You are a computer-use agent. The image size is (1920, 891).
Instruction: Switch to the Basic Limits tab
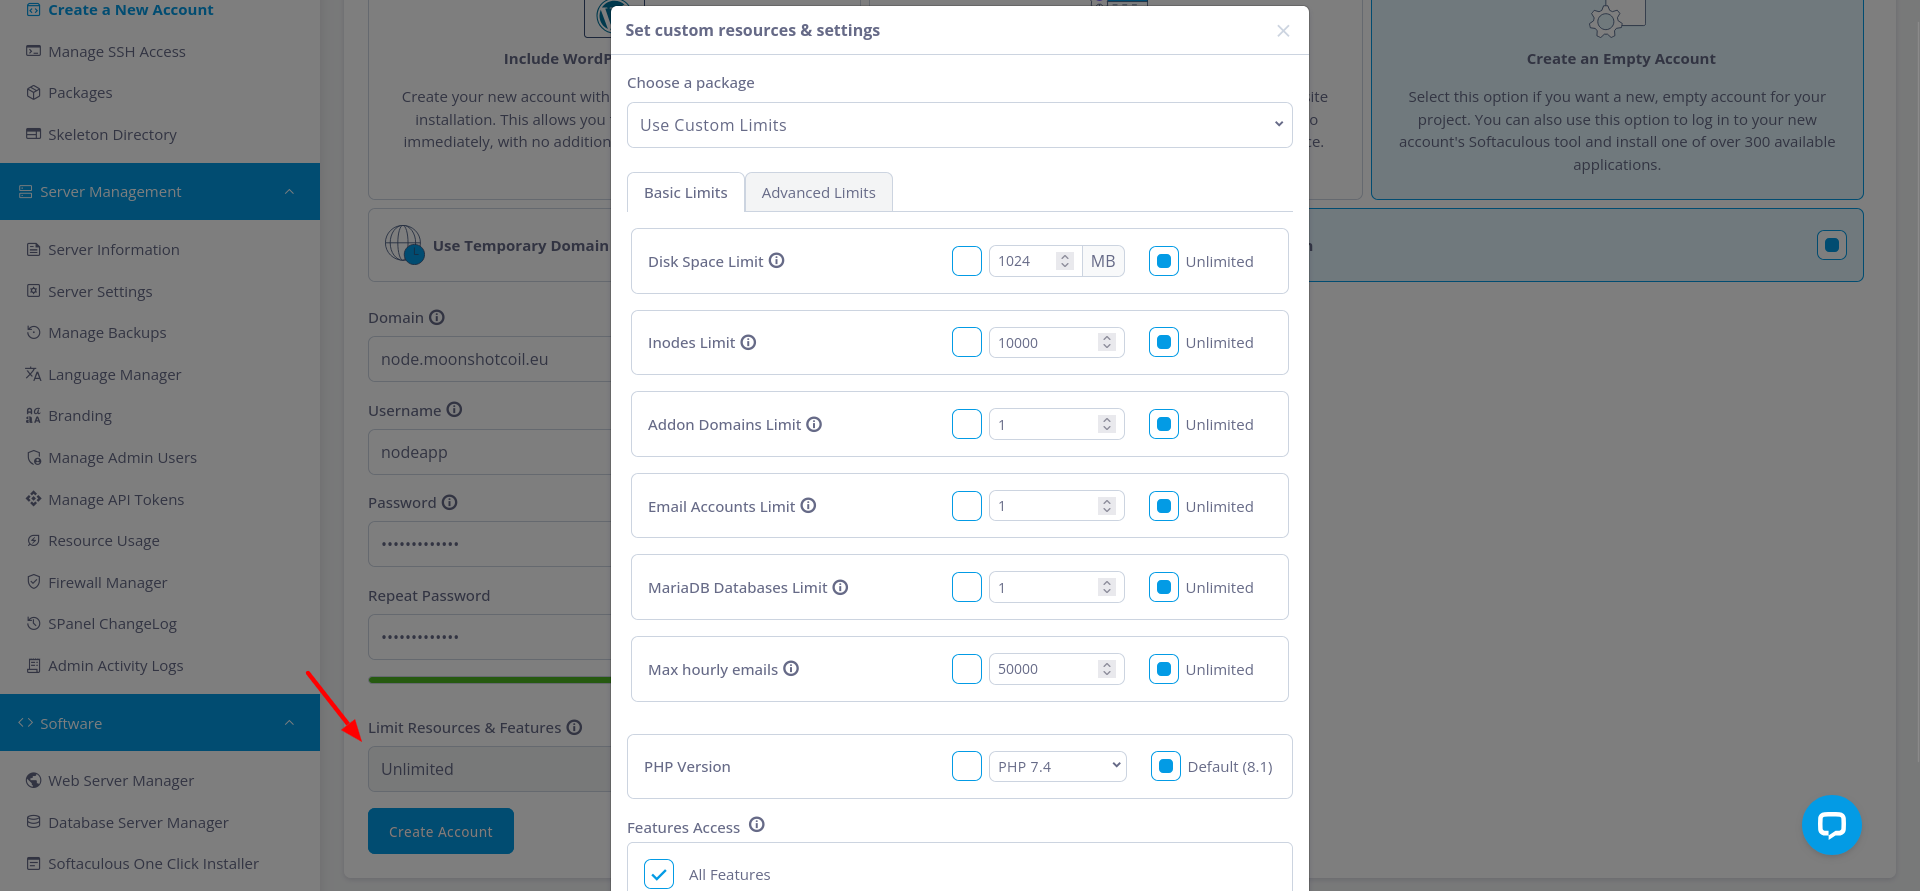point(686,192)
